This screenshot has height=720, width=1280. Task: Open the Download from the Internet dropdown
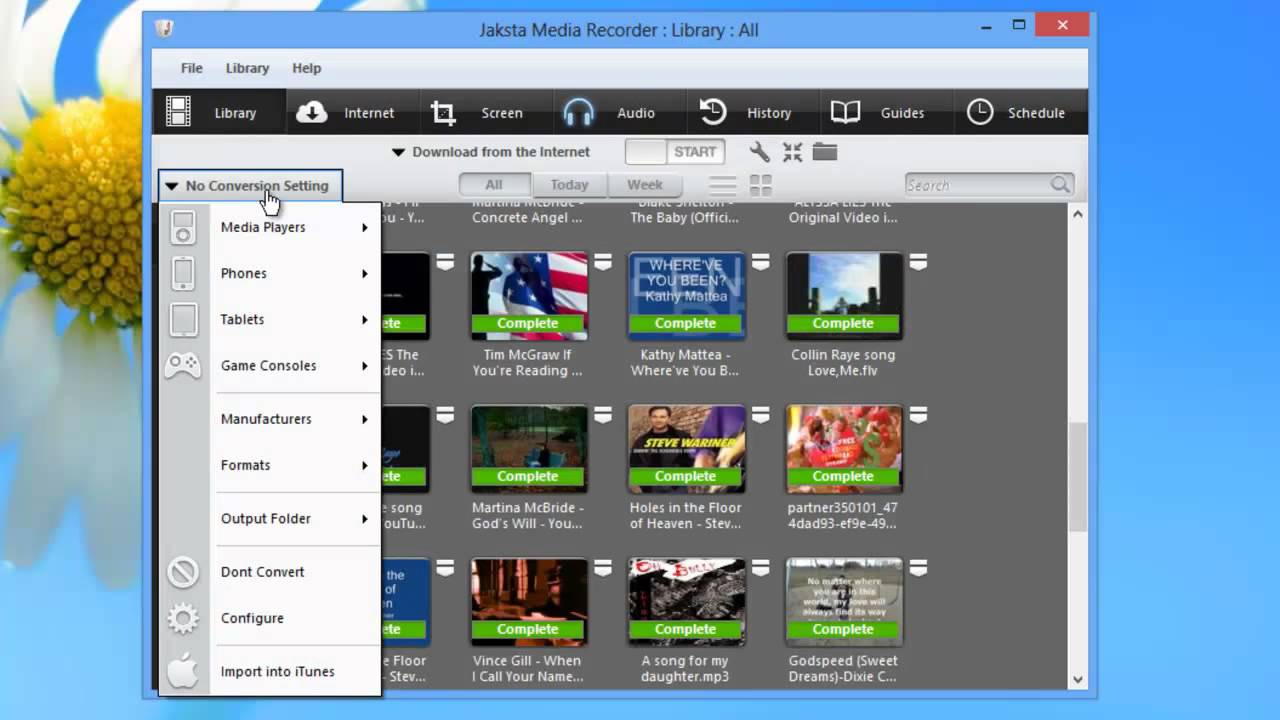point(490,152)
